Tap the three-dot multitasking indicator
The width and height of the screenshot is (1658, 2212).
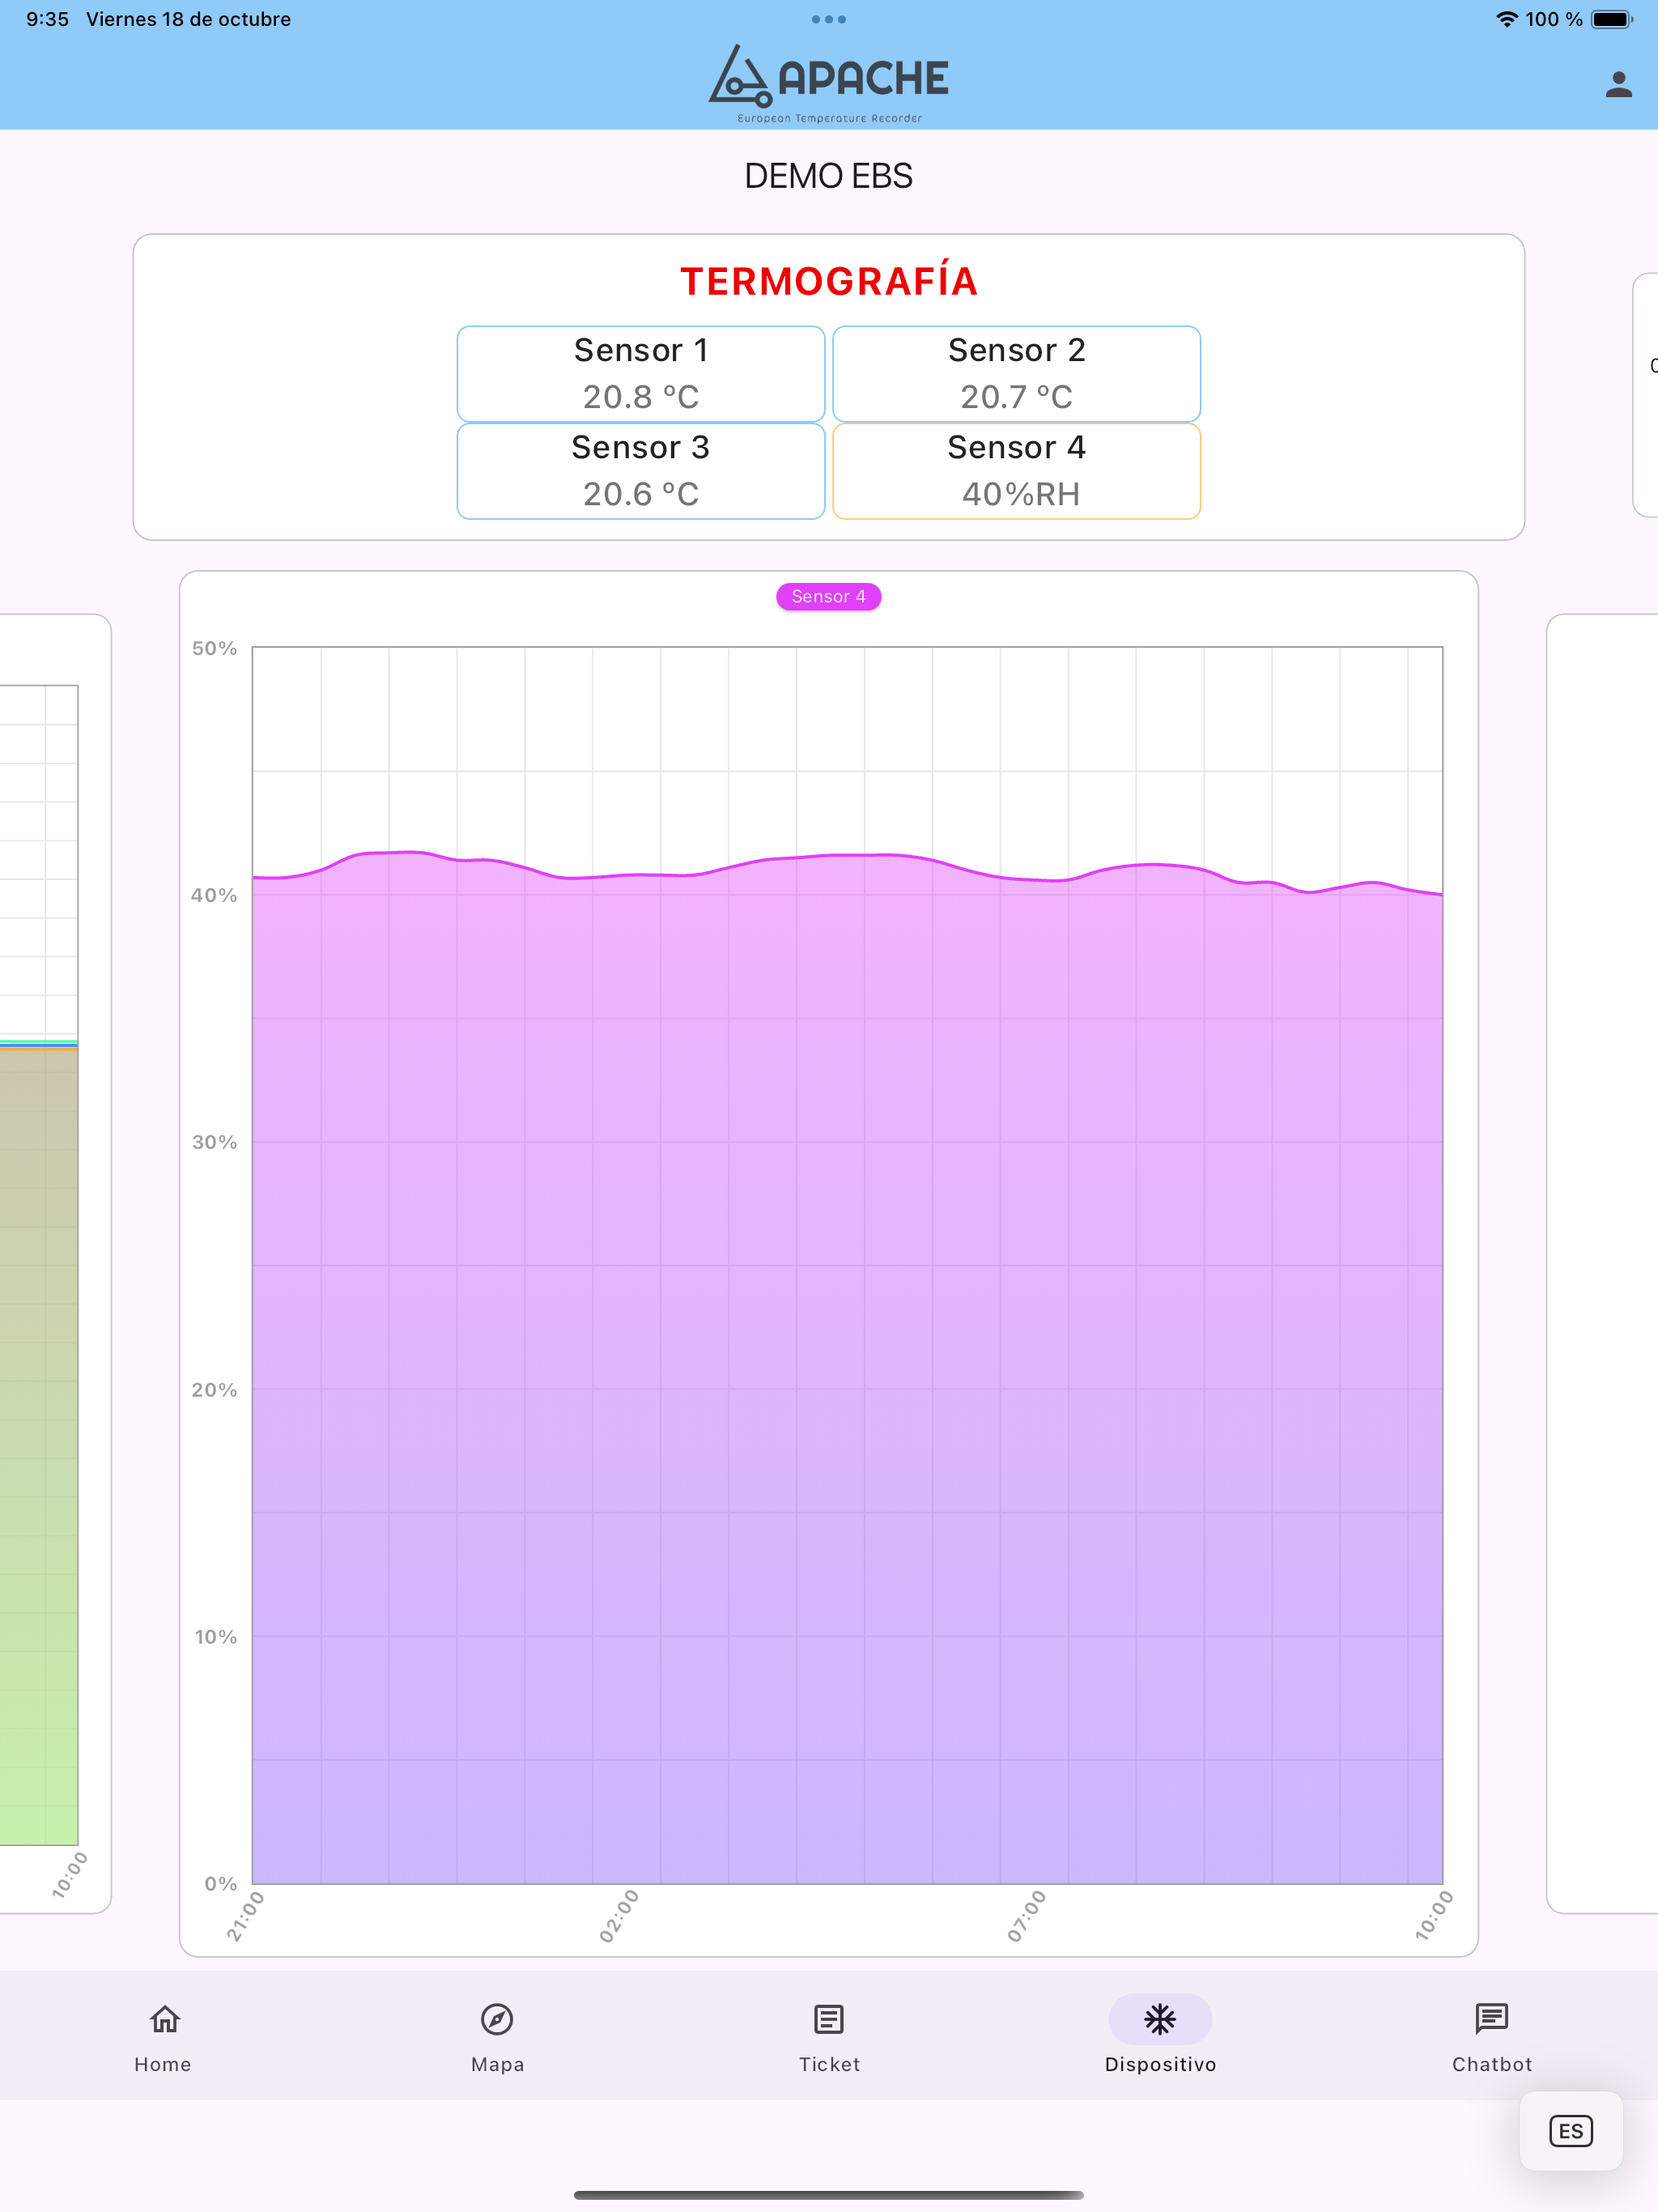pos(829,19)
